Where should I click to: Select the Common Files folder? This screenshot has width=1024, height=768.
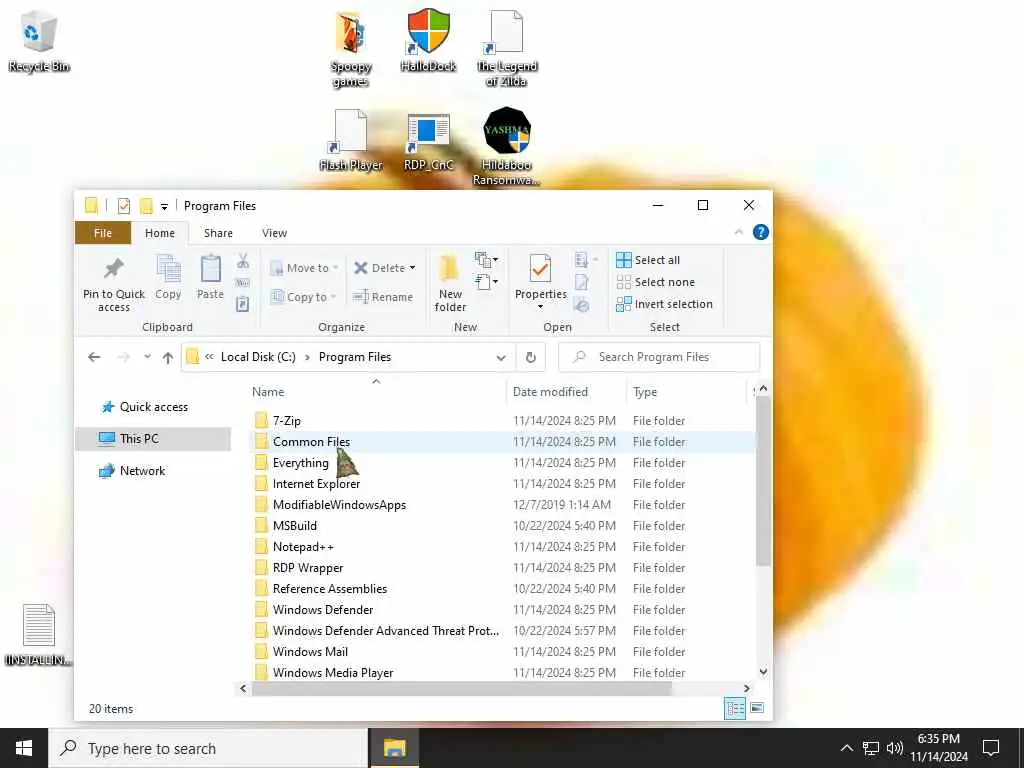tap(311, 442)
